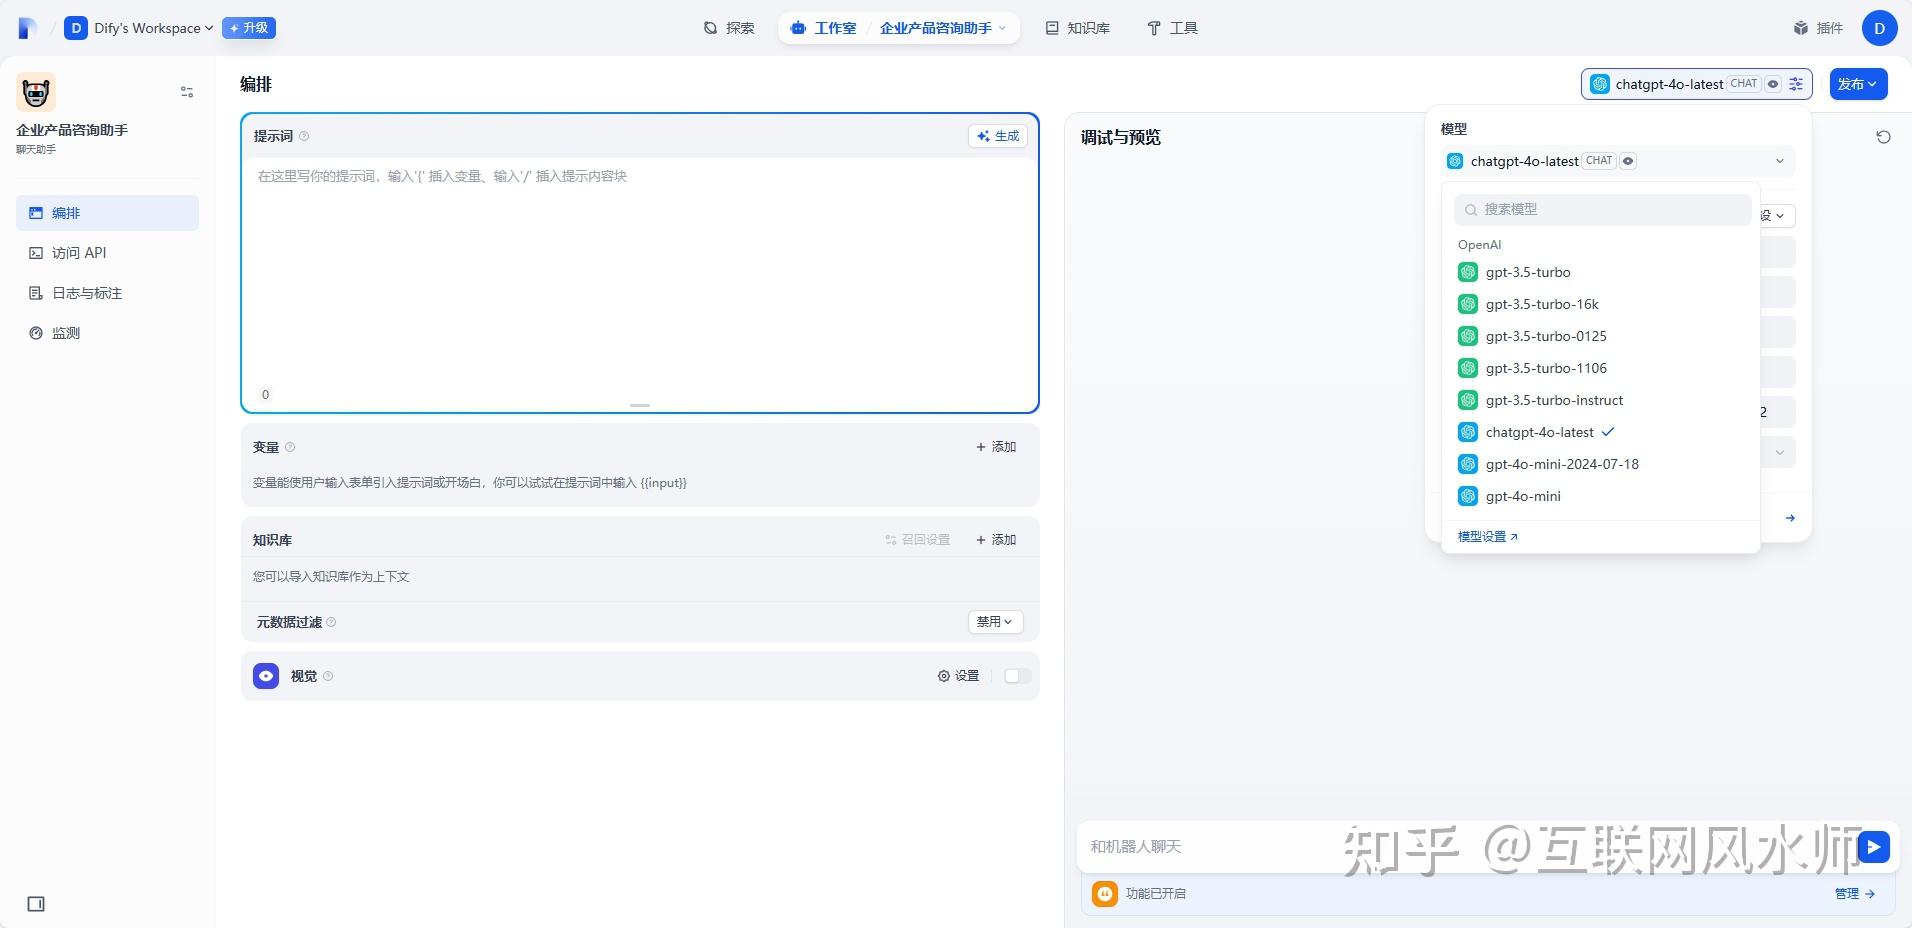The height and width of the screenshot is (928, 1912).
Task: Open 插件 plugins page
Action: (x=1818, y=28)
